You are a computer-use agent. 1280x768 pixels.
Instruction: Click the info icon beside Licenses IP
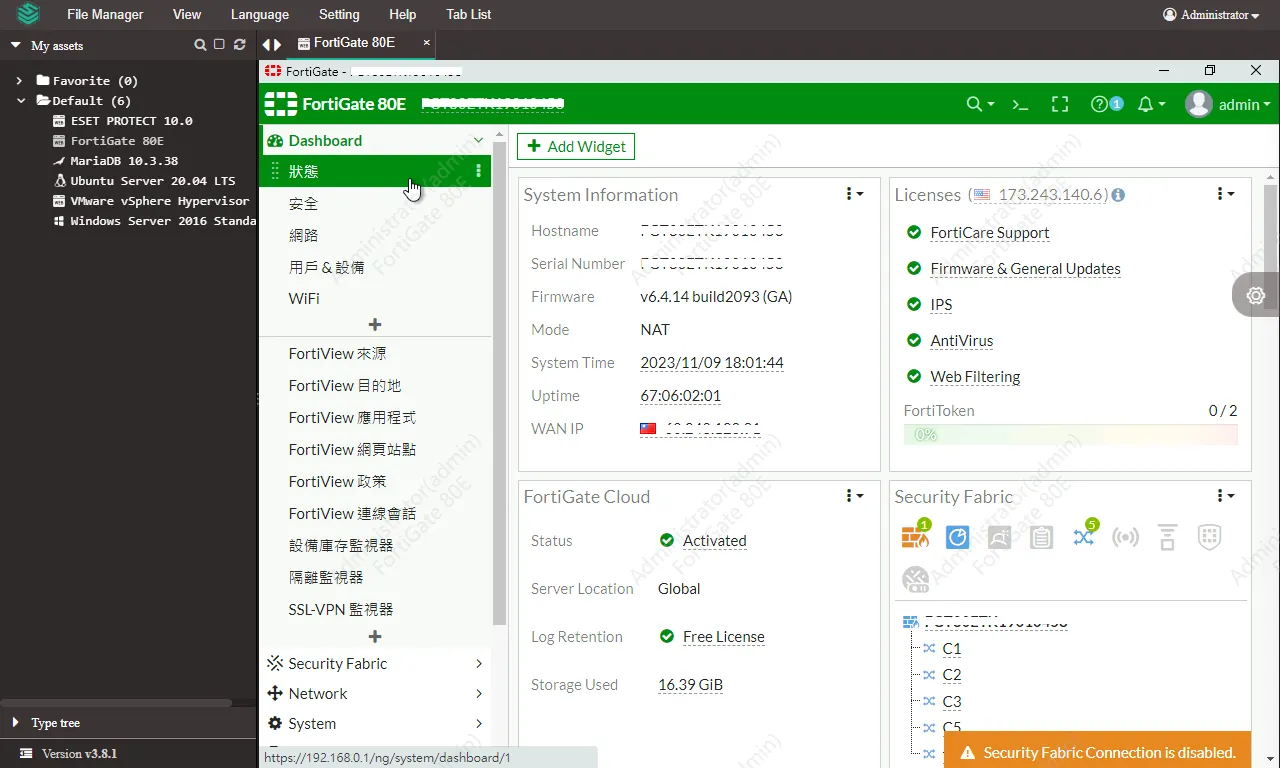pyautogui.click(x=1118, y=195)
